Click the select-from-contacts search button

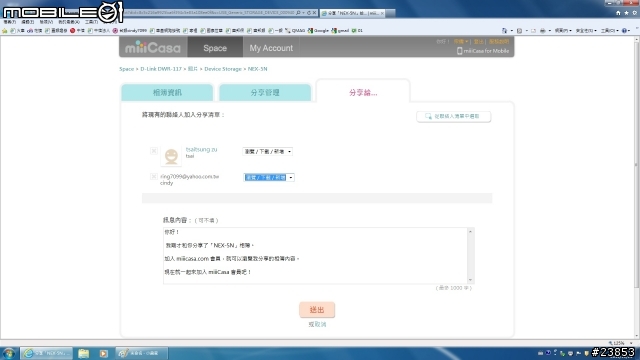click(453, 116)
